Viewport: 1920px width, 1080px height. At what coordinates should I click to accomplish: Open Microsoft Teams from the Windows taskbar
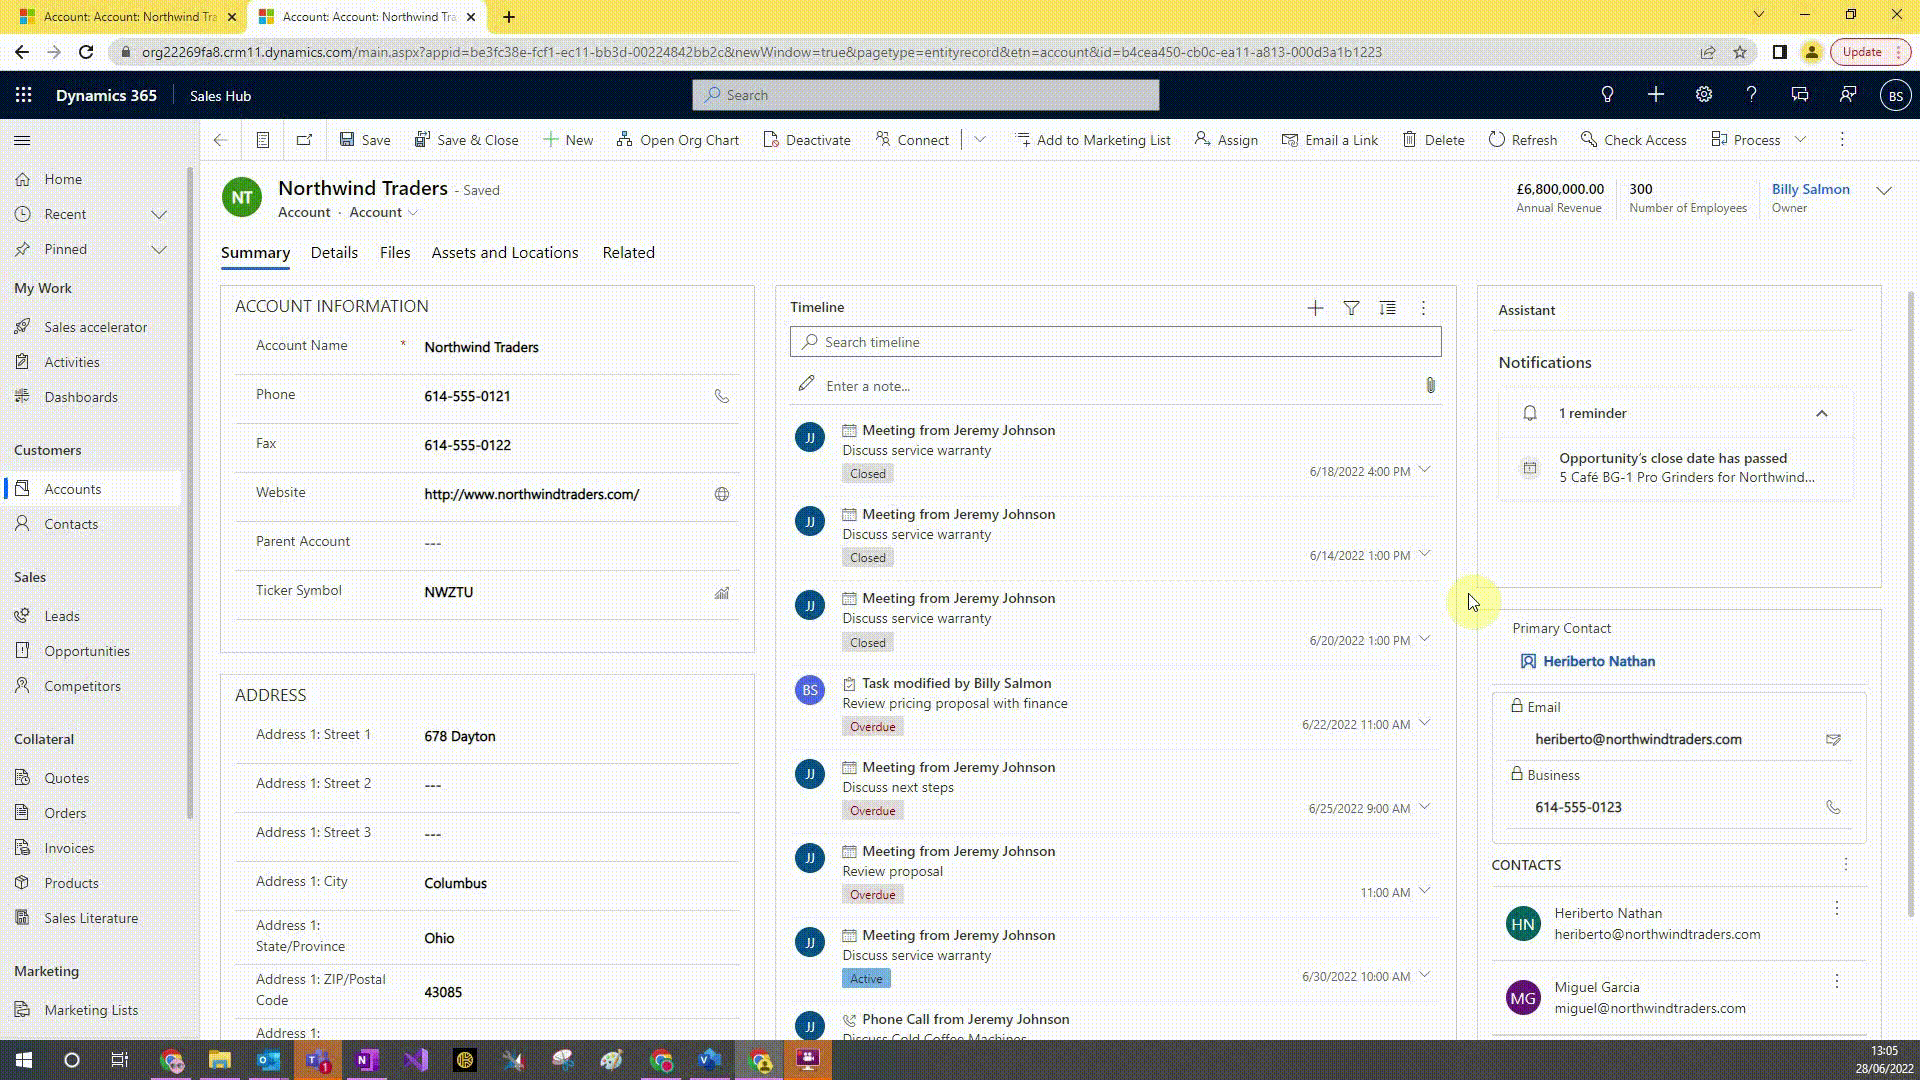(318, 1060)
